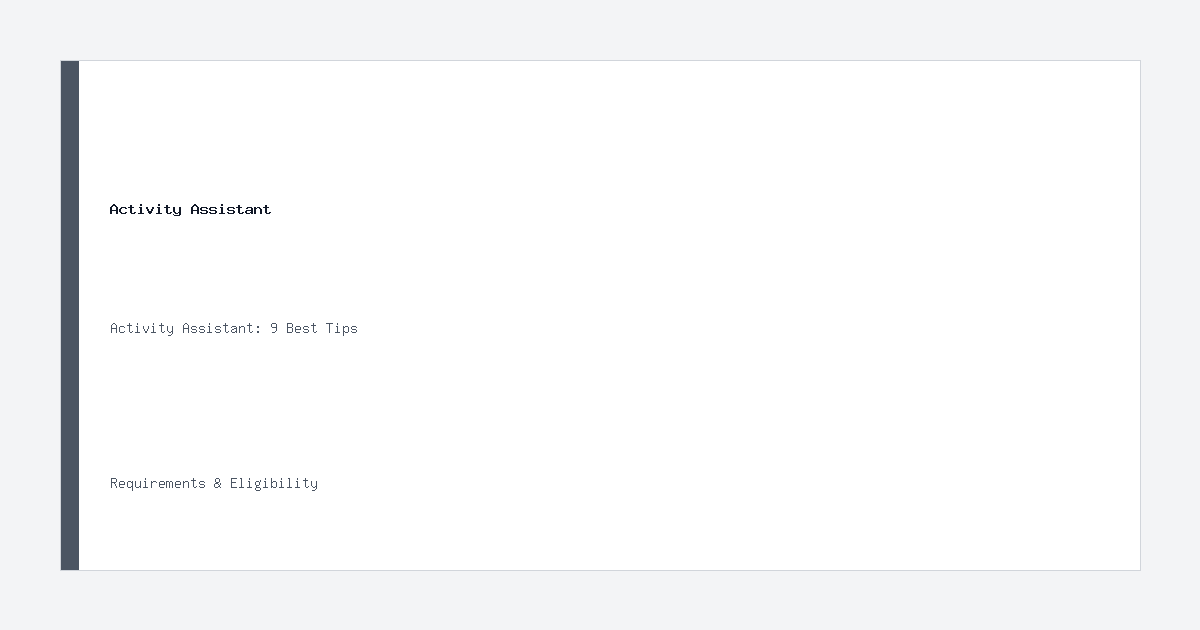Image resolution: width=1200 pixels, height=630 pixels.
Task: Open the Requirements & Eligibility link
Action: [214, 483]
